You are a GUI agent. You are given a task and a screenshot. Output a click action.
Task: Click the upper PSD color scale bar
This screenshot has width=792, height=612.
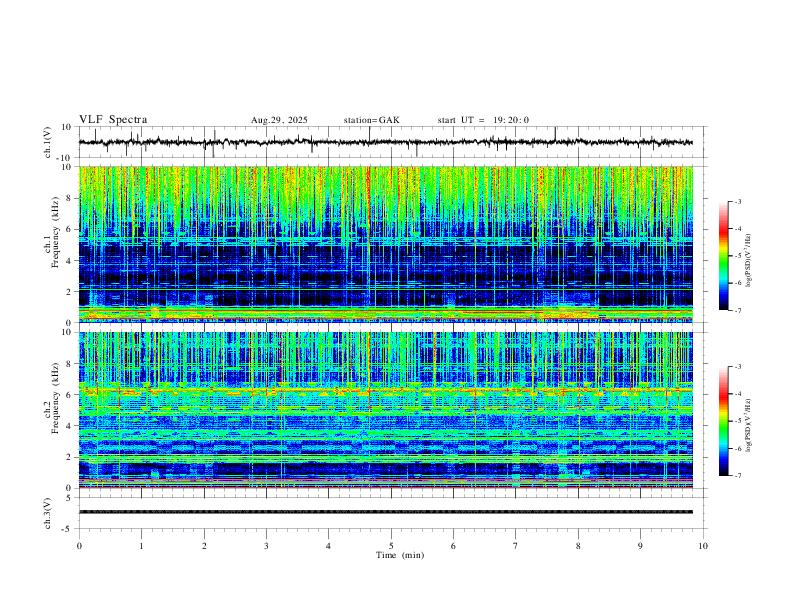click(x=724, y=256)
